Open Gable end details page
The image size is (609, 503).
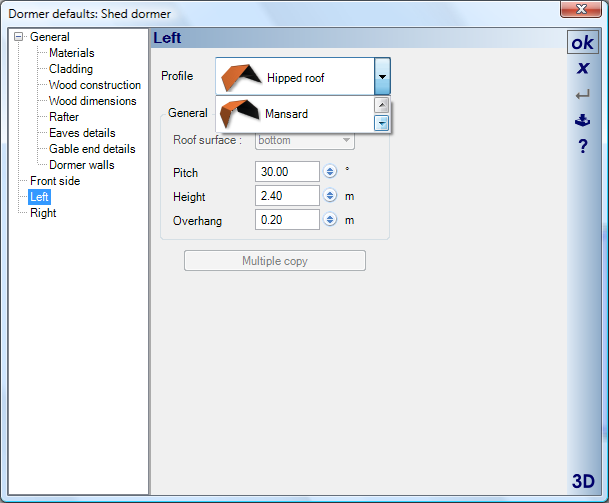point(92,149)
